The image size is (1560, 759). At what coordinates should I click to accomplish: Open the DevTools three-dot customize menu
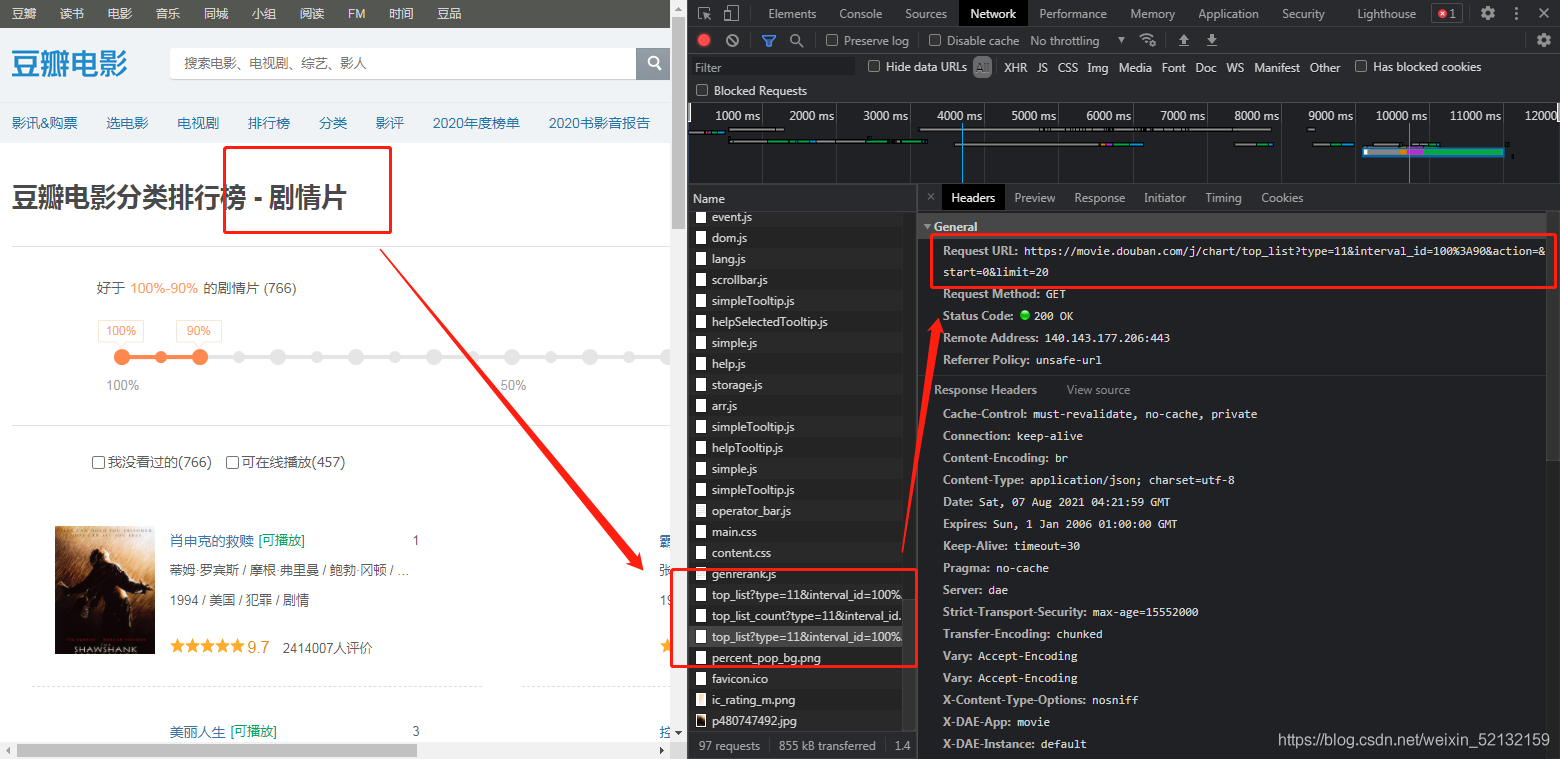tap(1515, 13)
